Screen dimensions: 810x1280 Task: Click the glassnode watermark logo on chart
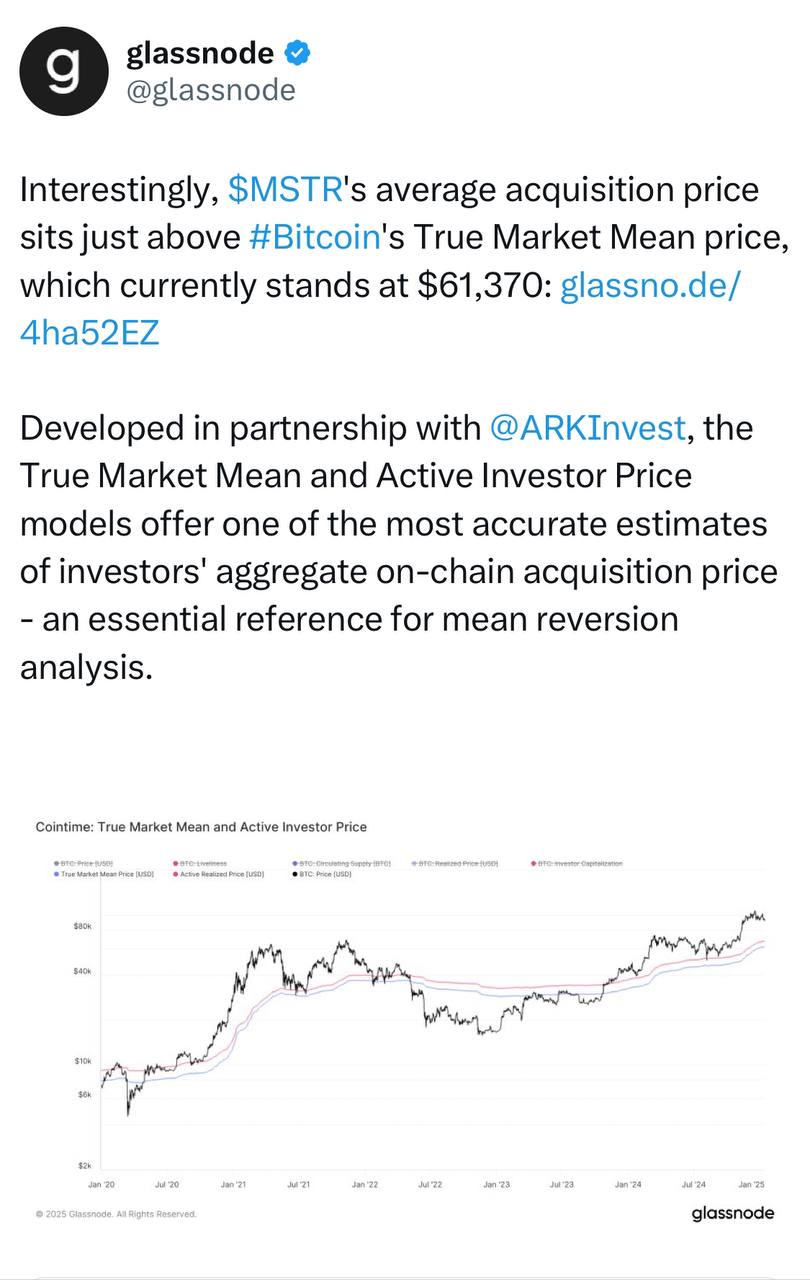(x=733, y=1213)
